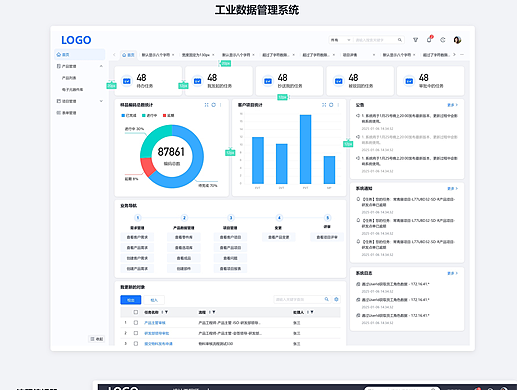Click the LOGO in the top-left corner
The width and height of the screenshot is (520, 390).
pyautogui.click(x=76, y=40)
